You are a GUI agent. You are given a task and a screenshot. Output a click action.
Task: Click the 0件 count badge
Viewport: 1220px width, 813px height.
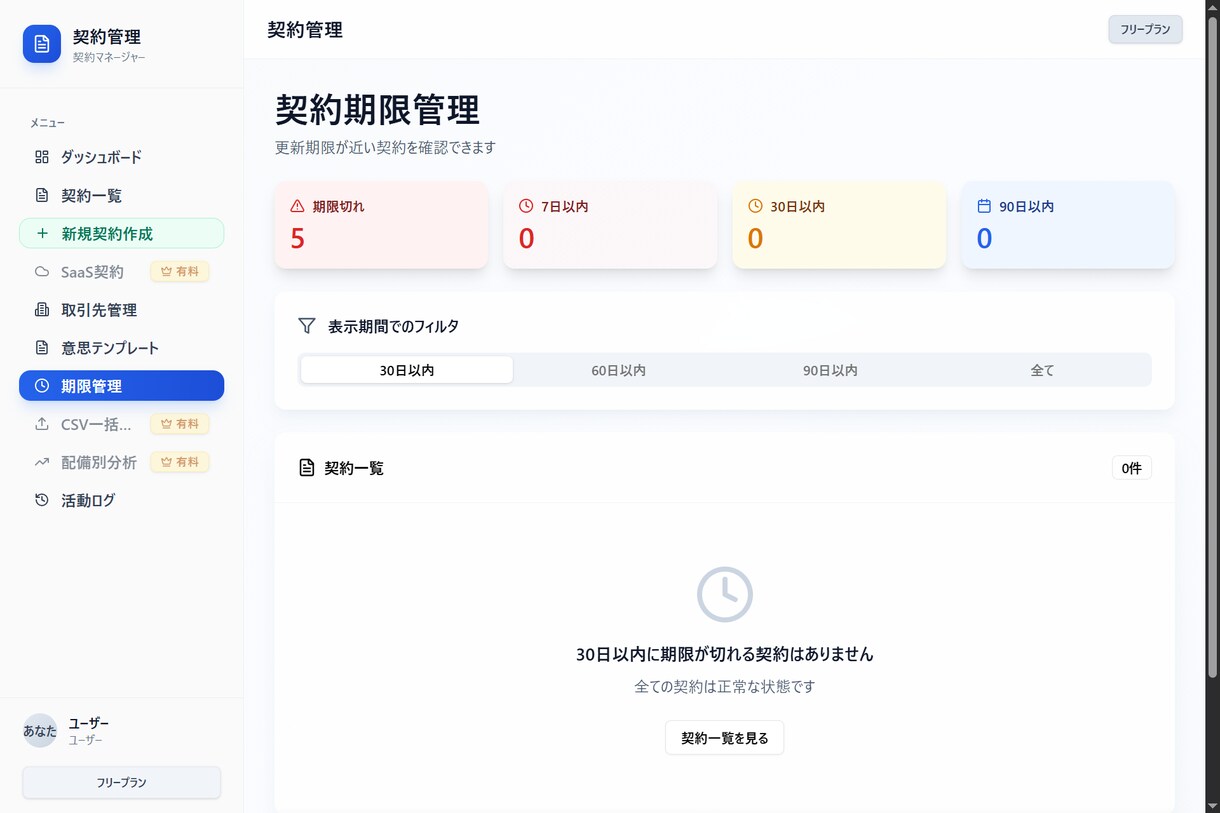pyautogui.click(x=1132, y=468)
